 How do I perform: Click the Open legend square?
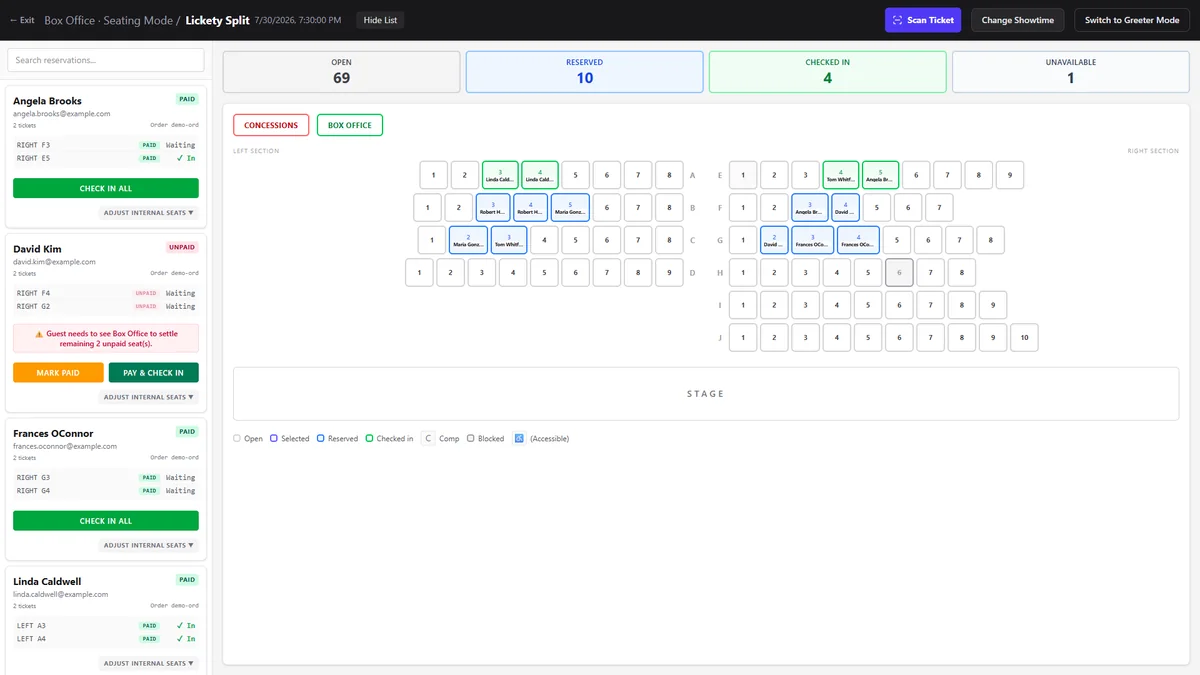point(237,438)
